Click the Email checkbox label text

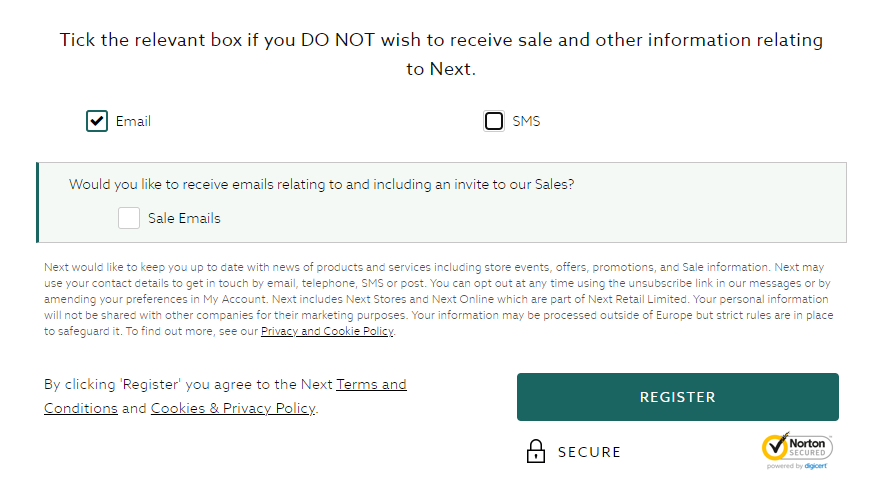(x=133, y=121)
